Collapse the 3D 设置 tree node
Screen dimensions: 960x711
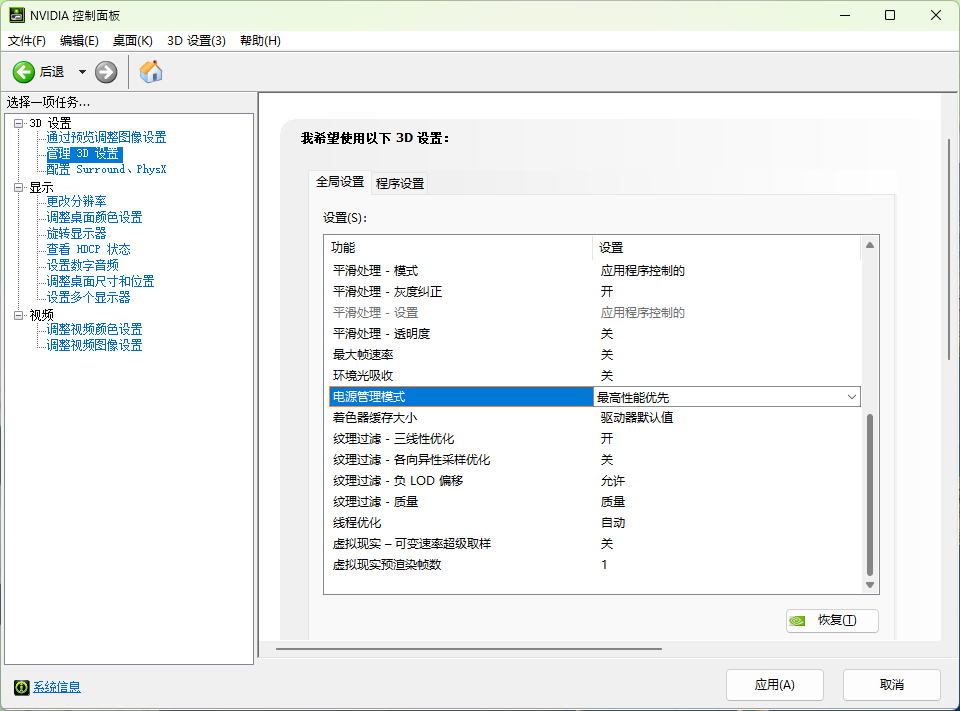pos(18,123)
